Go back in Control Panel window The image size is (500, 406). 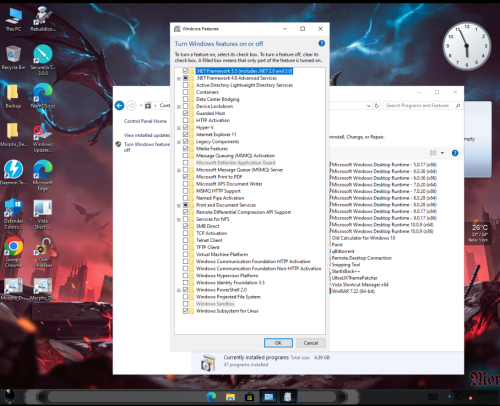tap(120, 106)
